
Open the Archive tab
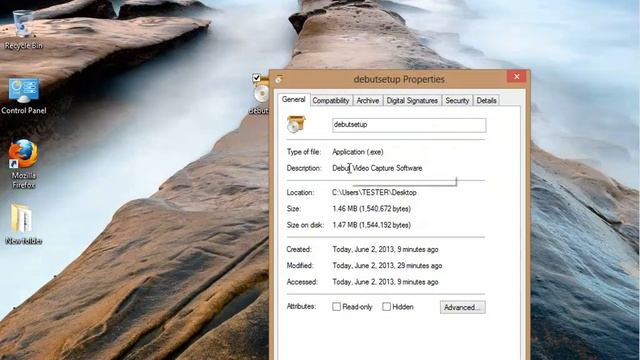point(368,100)
